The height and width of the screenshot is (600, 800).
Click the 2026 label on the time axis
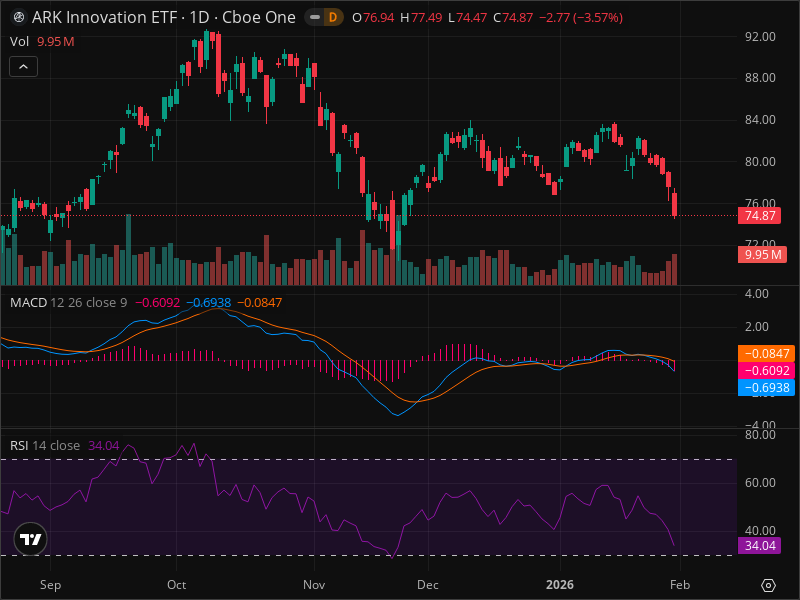point(560,585)
